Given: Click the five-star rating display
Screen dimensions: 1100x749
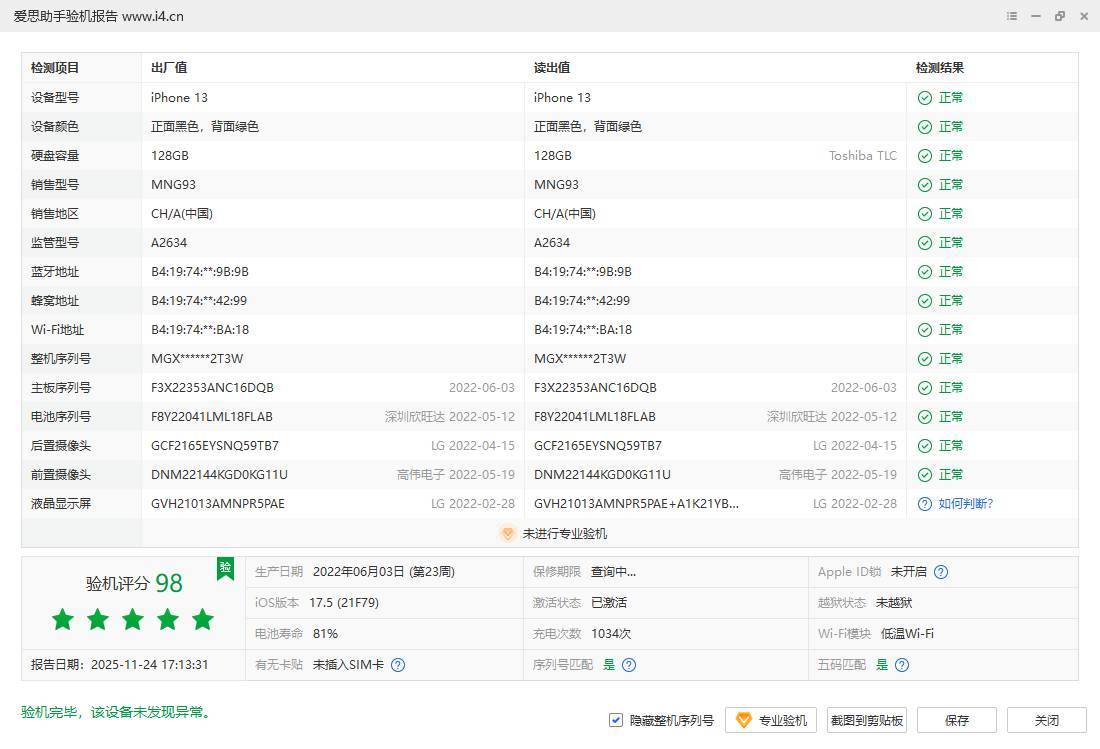Looking at the screenshot, I should coord(133,620).
